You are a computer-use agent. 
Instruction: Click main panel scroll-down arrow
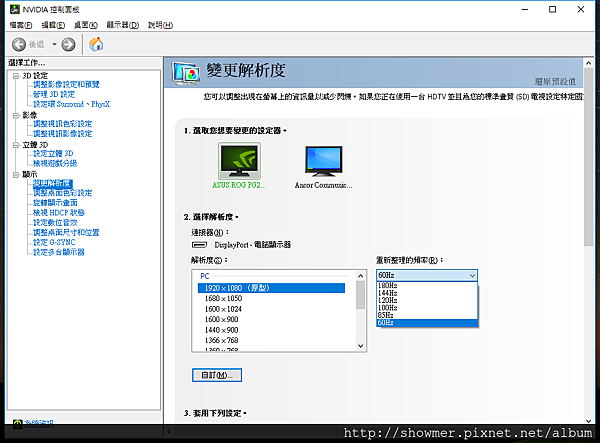pyautogui.click(x=589, y=421)
